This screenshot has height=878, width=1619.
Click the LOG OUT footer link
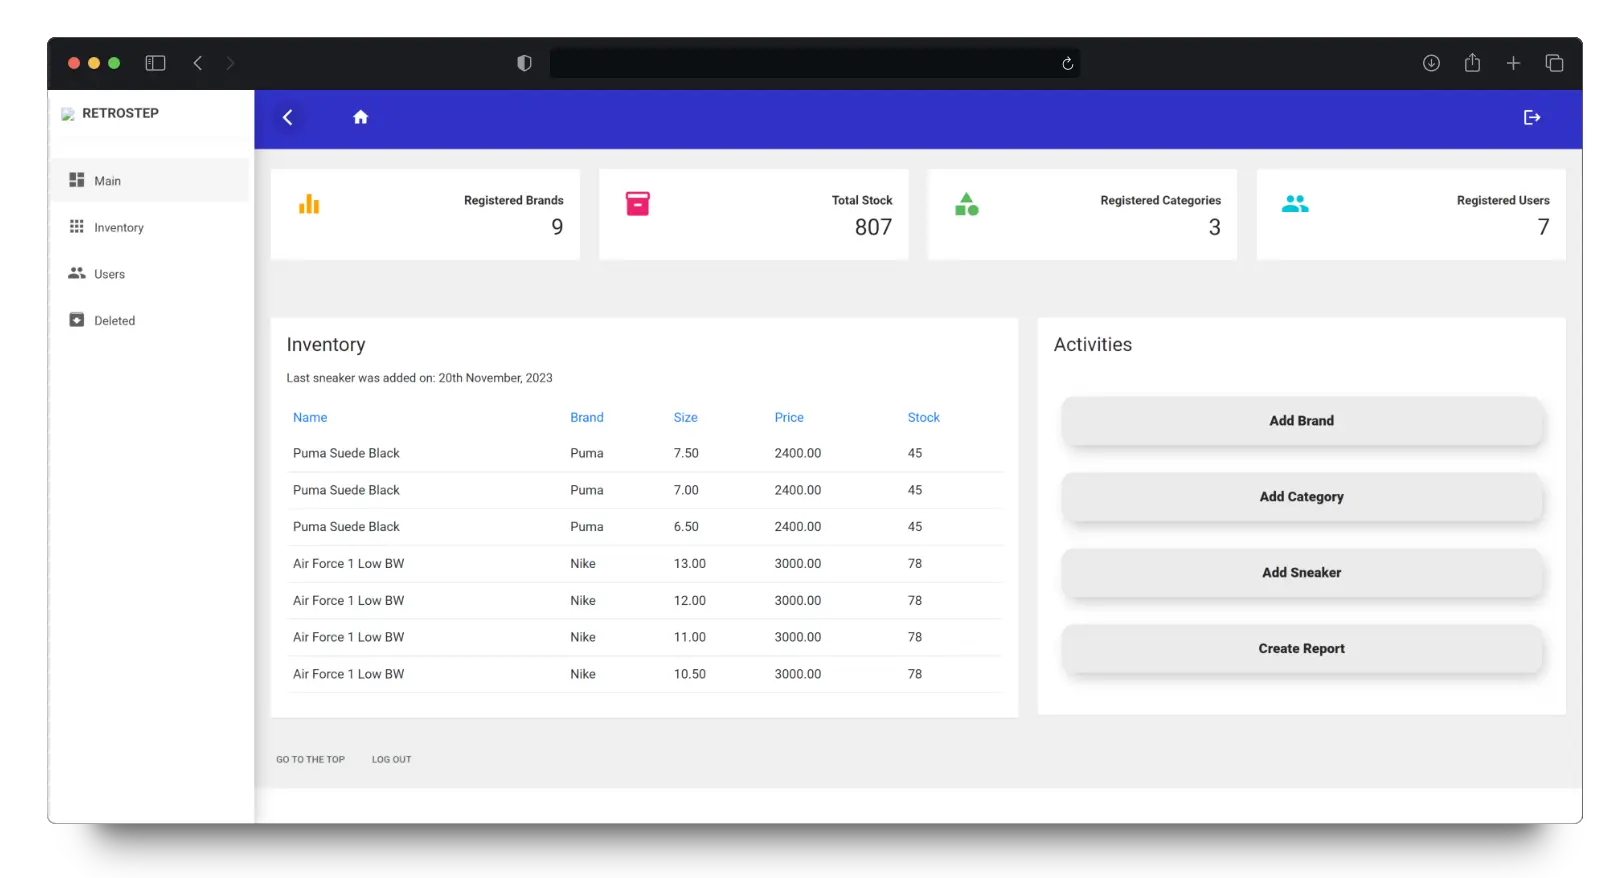pos(391,760)
